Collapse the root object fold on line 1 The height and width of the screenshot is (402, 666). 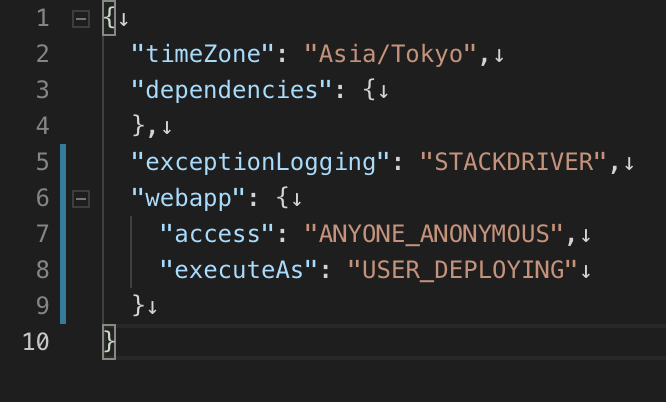click(x=81, y=19)
